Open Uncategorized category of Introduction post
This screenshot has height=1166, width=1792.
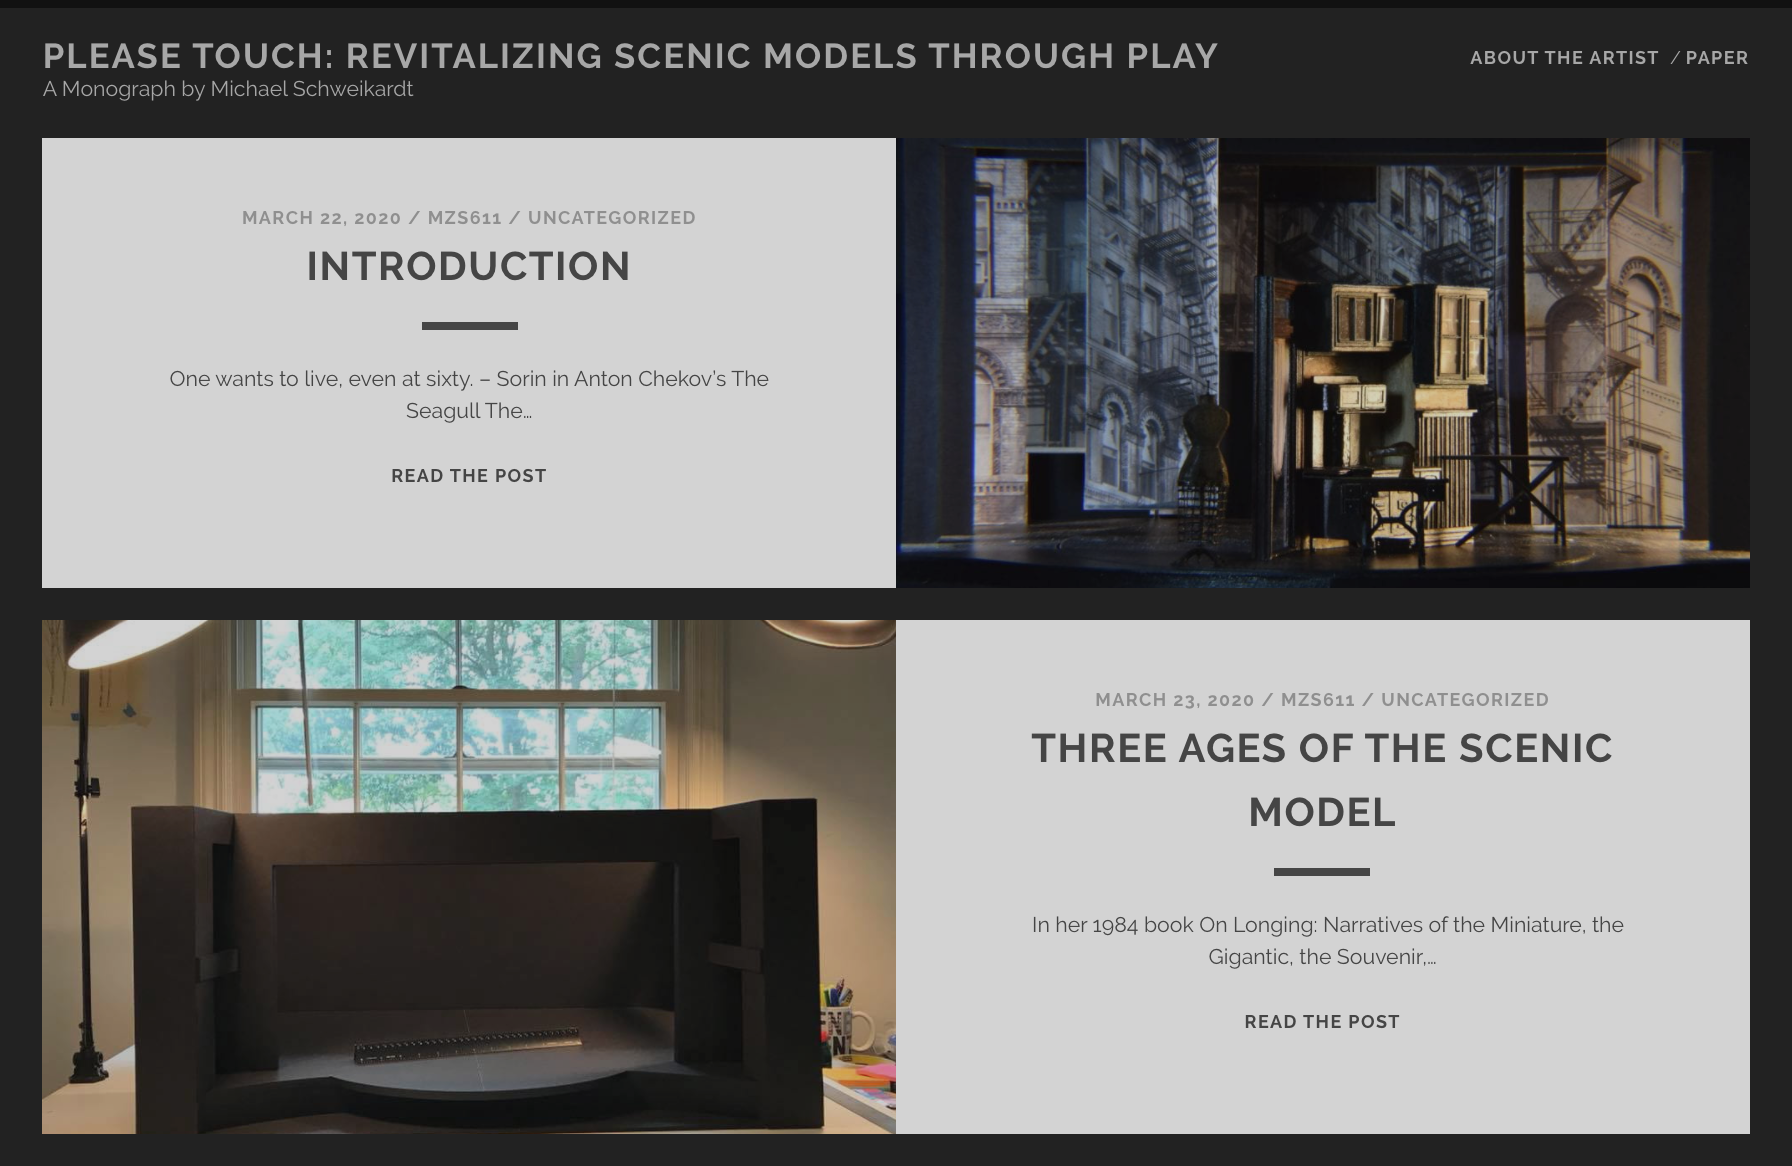[x=612, y=218]
